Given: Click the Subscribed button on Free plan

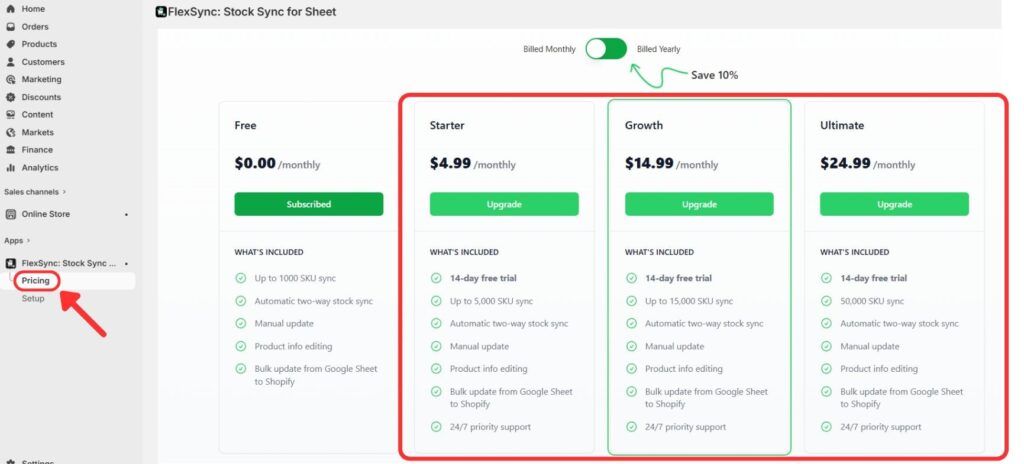Looking at the screenshot, I should [x=308, y=204].
